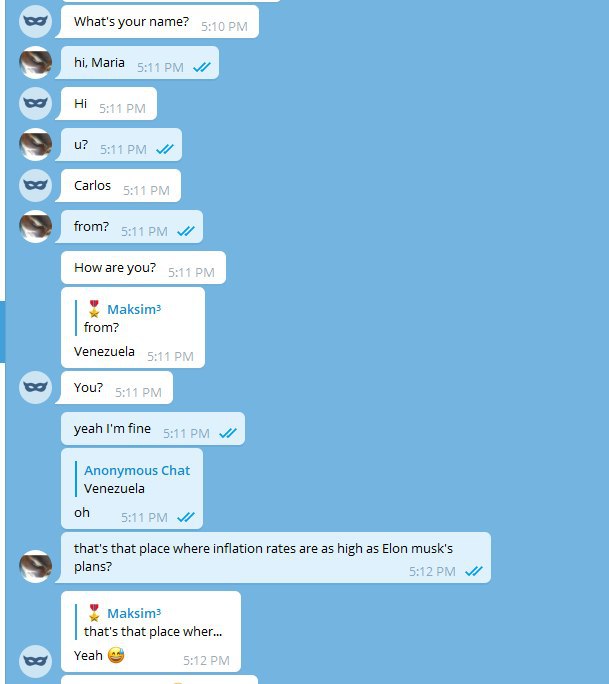The width and height of the screenshot is (609, 684).
Task: Open the quoted "Anonymous Chat" reply above "oh"
Action: coord(133,479)
